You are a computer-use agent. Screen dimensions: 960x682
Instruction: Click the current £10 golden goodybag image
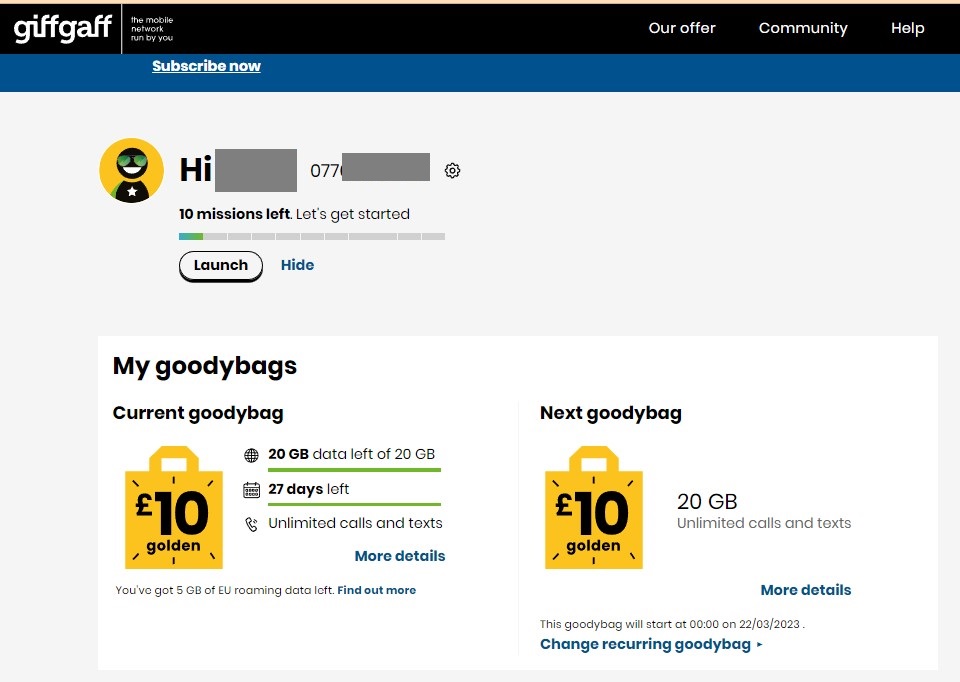click(x=174, y=508)
